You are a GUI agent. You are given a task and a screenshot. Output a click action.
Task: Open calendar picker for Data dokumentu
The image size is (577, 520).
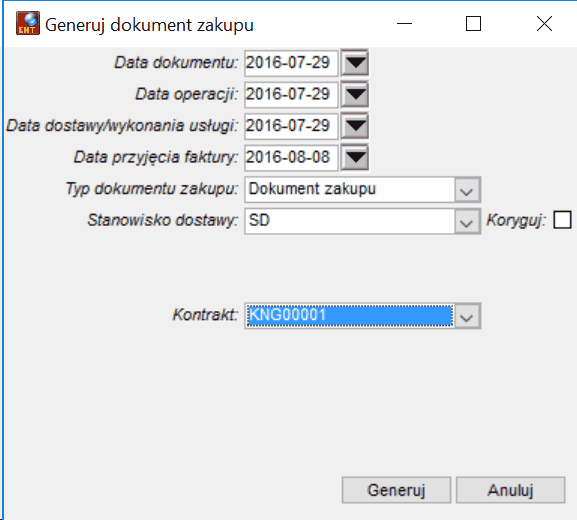tap(355, 63)
